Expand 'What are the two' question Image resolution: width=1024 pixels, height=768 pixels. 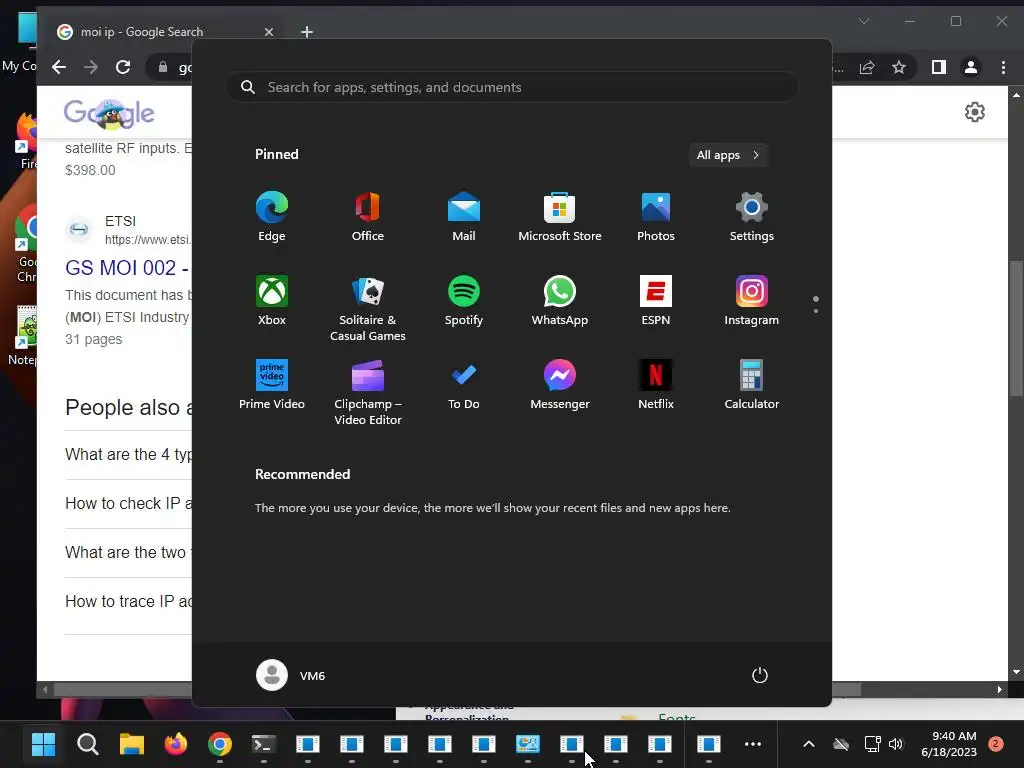pos(128,552)
